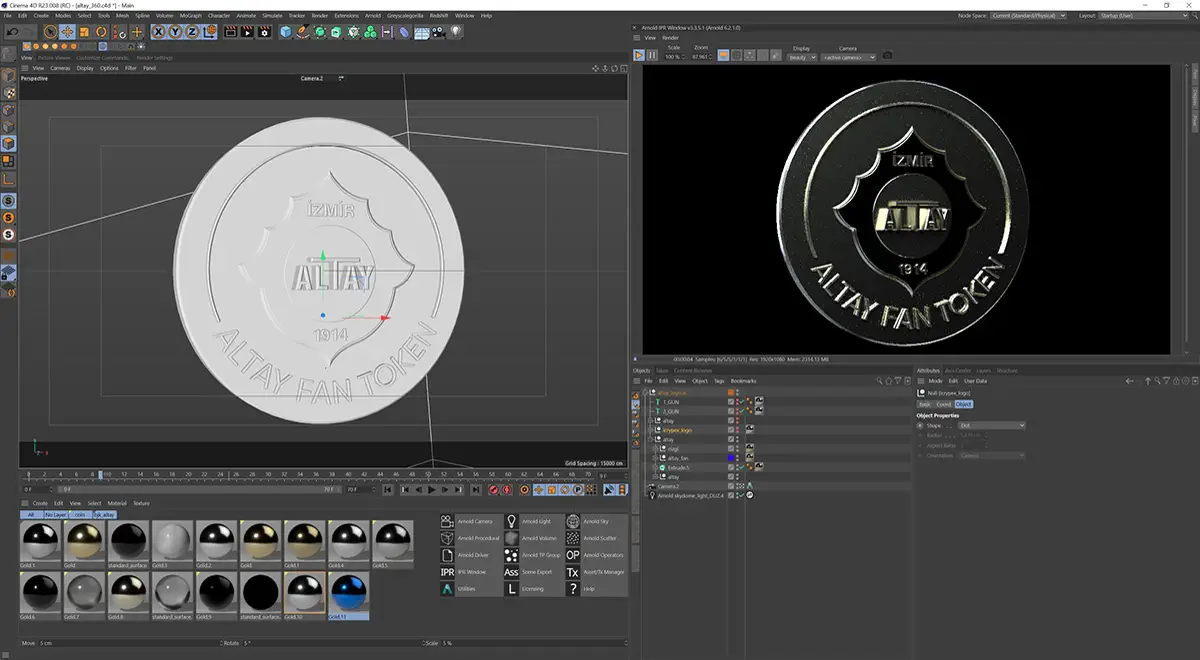Click the All material layer tab
Viewport: 1200px width, 660px height.
point(29,513)
